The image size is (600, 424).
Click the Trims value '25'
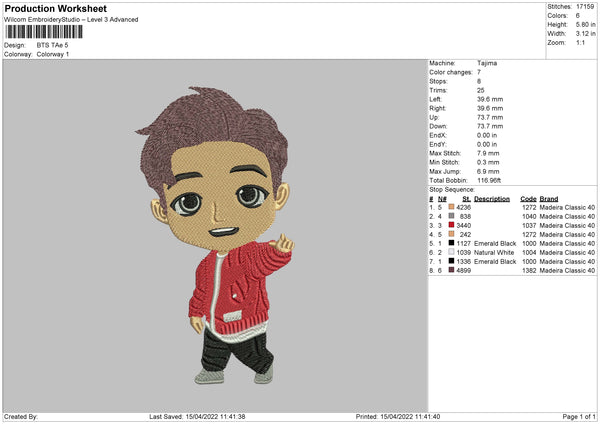481,90
